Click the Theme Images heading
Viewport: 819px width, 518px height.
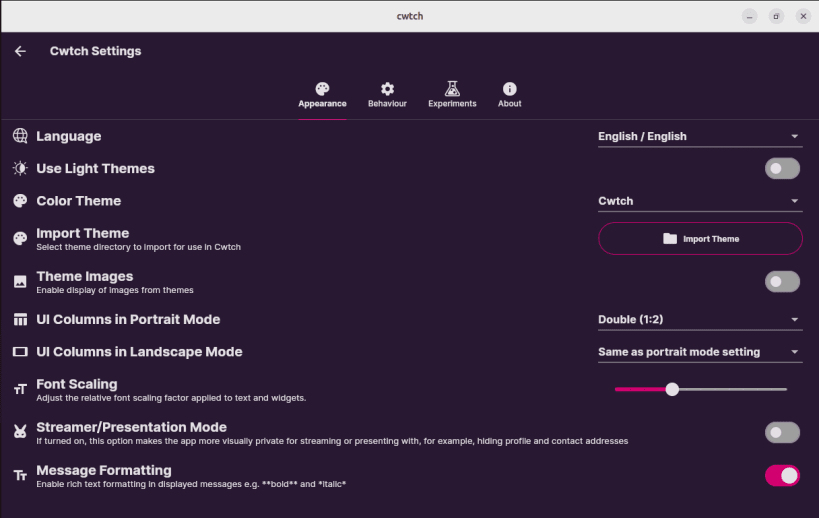pyautogui.click(x=85, y=276)
